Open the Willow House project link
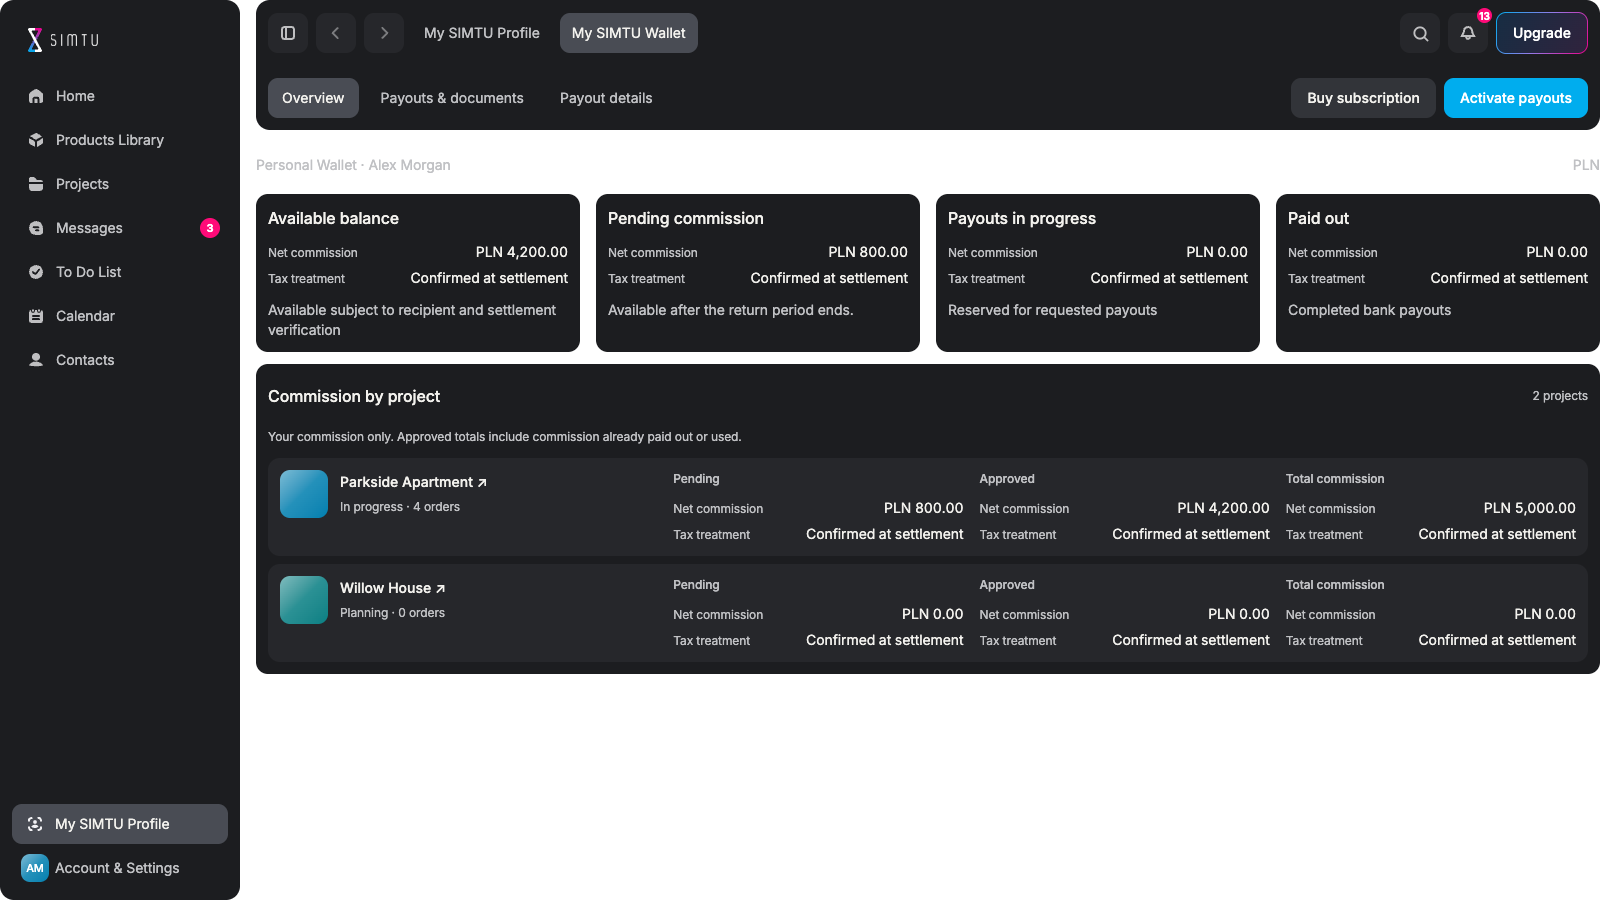Screen dimensions: 1600x900 392,588
